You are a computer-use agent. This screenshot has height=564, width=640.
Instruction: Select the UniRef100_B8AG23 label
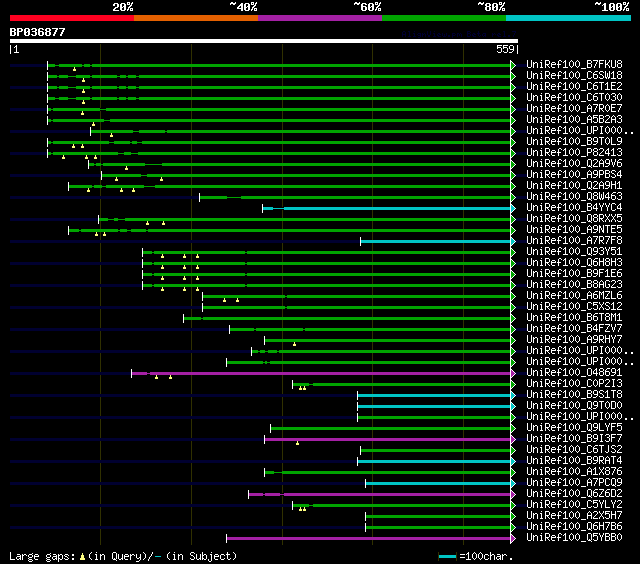click(574, 285)
